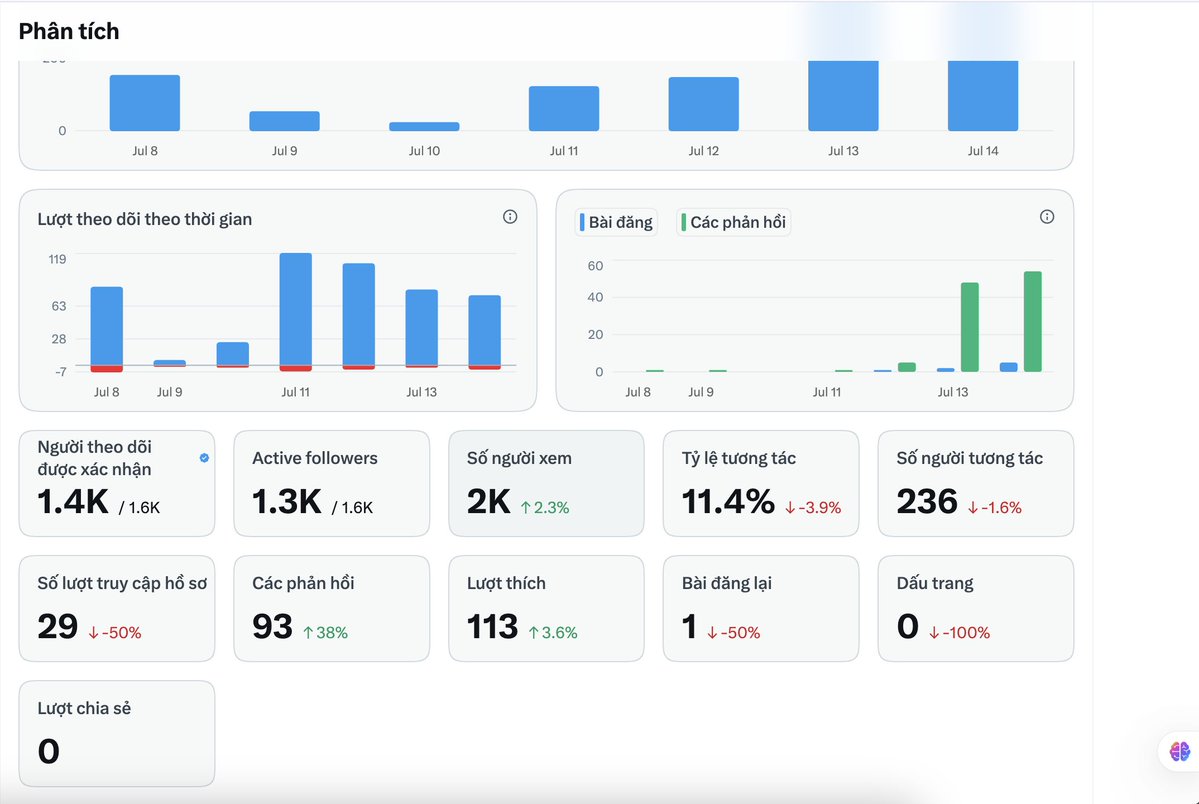Click Jul 8 bar in top chart
The width and height of the screenshot is (1199, 804).
tap(145, 103)
